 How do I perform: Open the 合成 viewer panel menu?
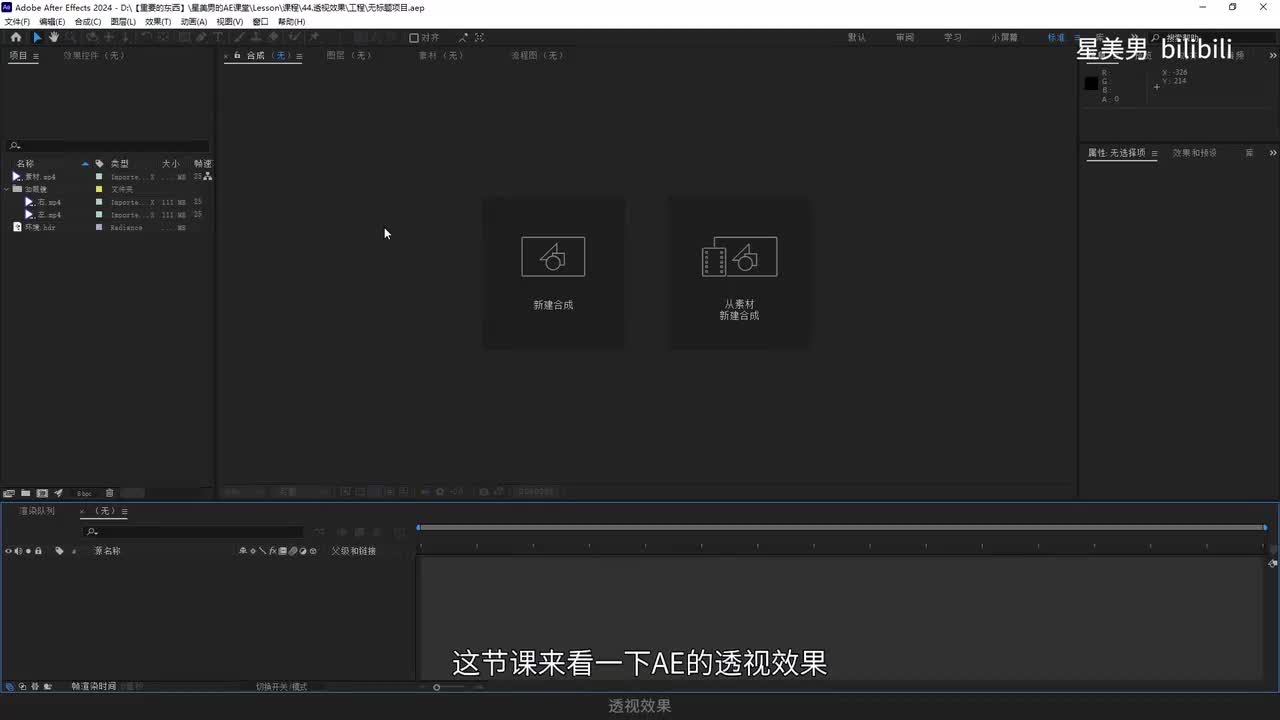[x=299, y=57]
